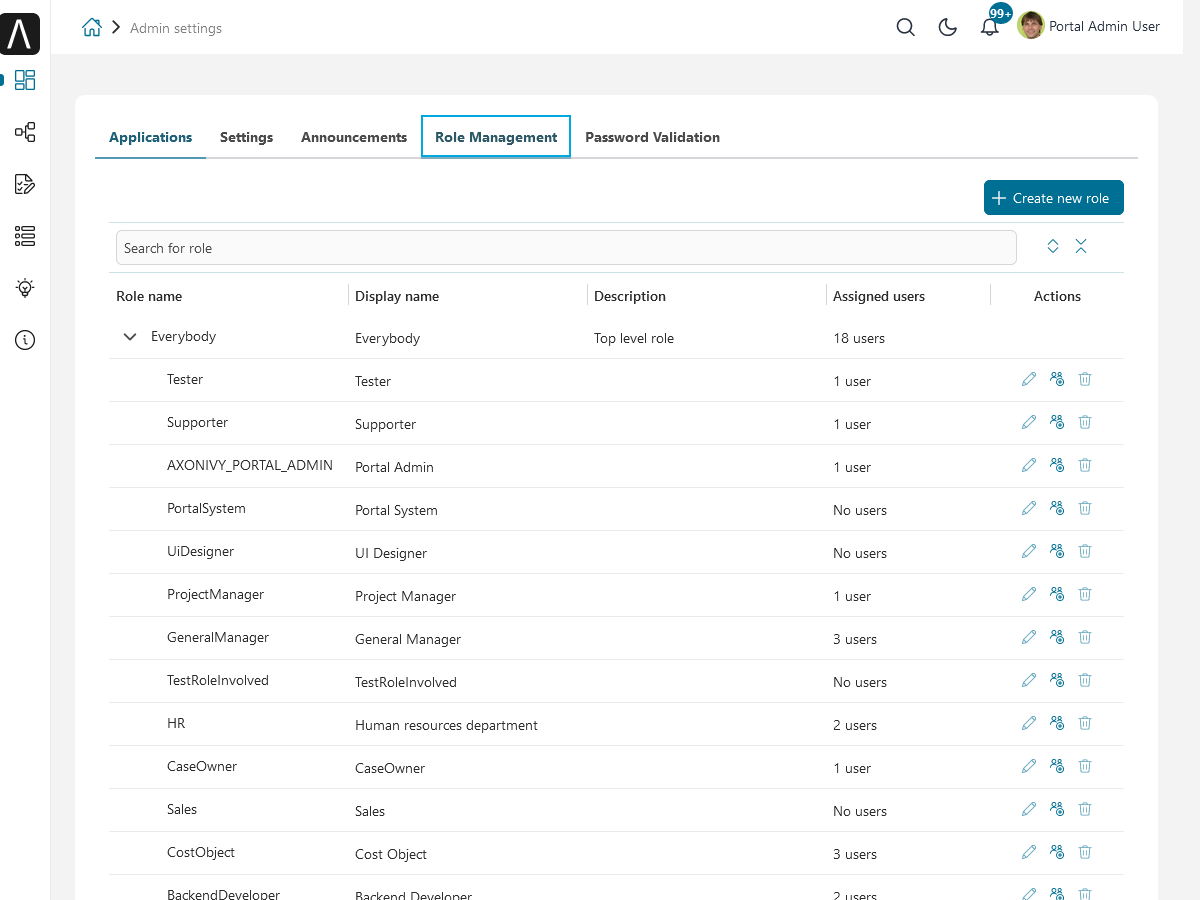
Task: Click the info icon in left sidebar
Action: coord(25,340)
